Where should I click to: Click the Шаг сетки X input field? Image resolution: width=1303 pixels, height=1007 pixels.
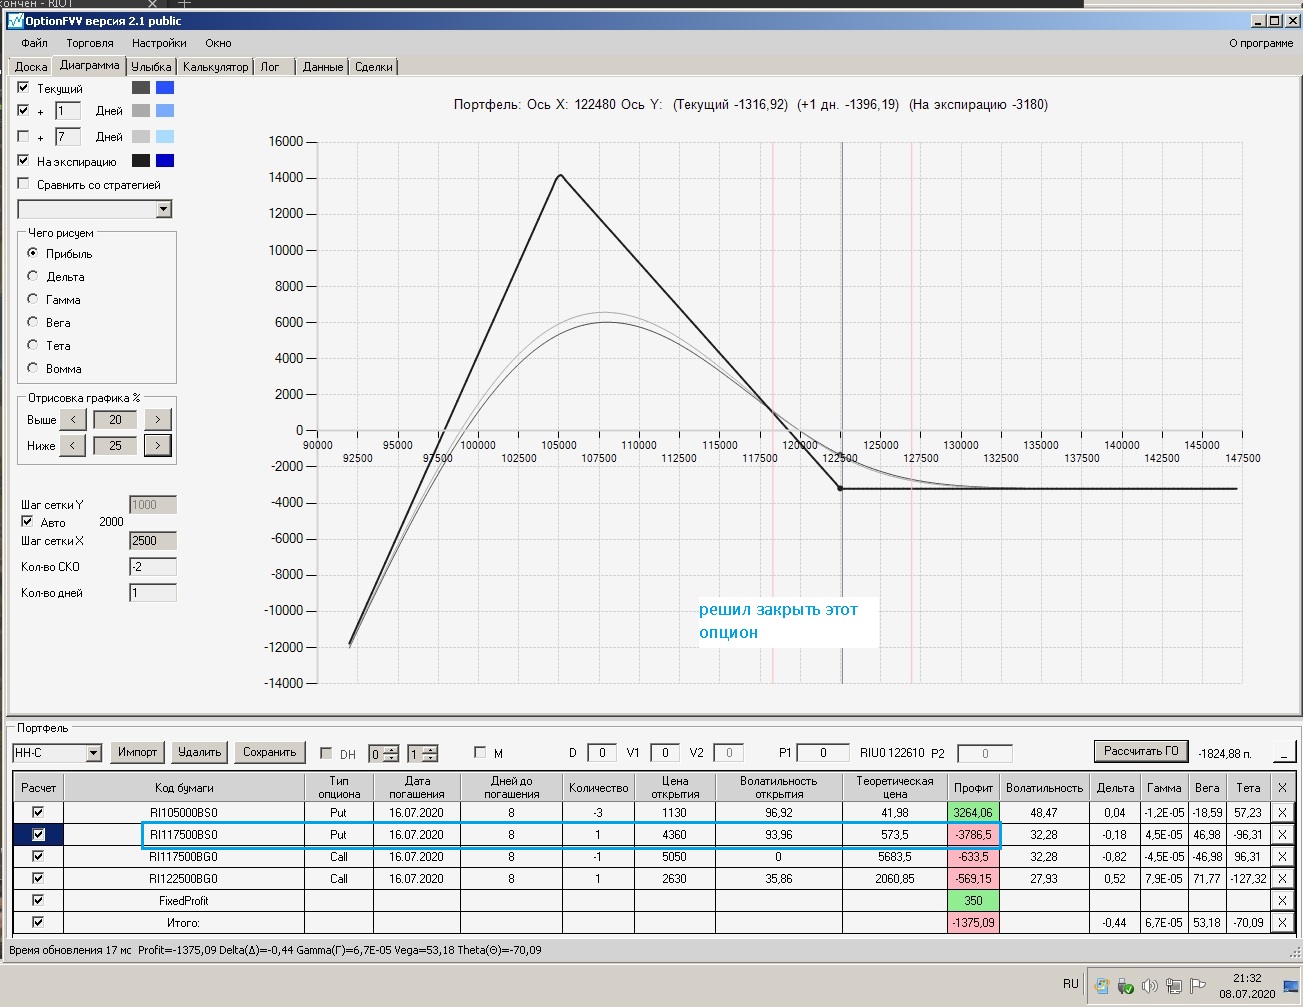[152, 541]
